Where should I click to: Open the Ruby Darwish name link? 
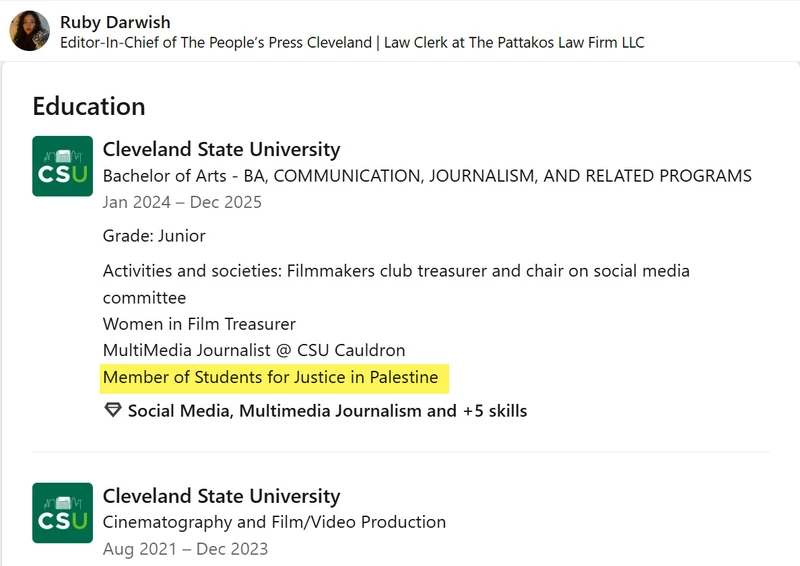point(115,22)
